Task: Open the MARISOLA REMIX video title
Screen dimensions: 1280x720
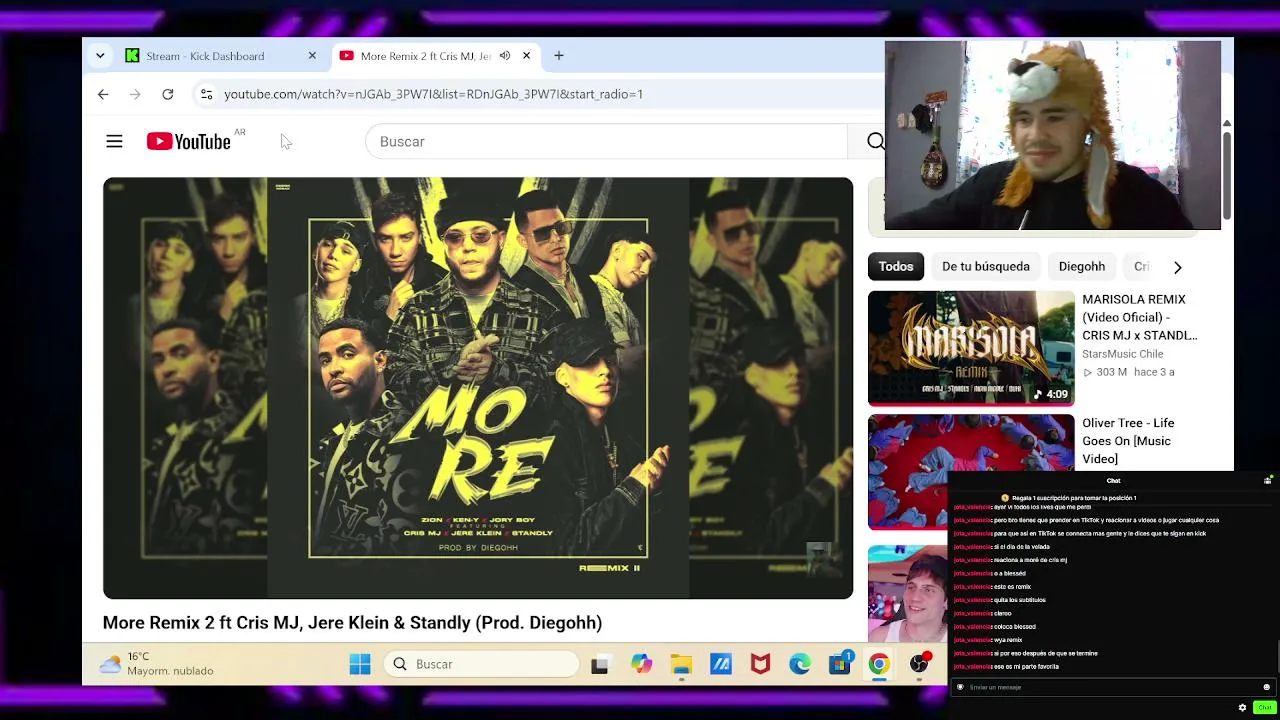Action: pyautogui.click(x=1140, y=317)
